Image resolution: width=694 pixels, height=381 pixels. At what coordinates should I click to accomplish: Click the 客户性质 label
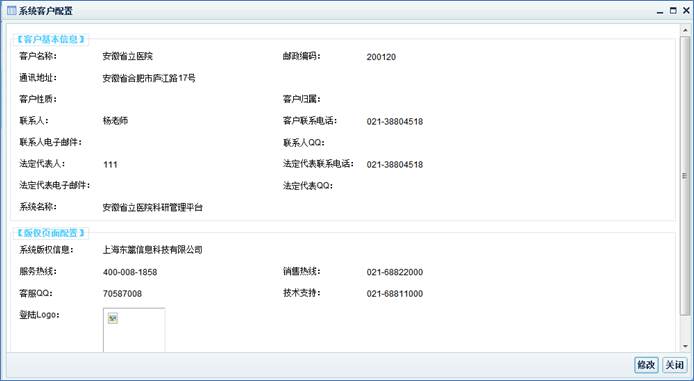click(x=38, y=99)
